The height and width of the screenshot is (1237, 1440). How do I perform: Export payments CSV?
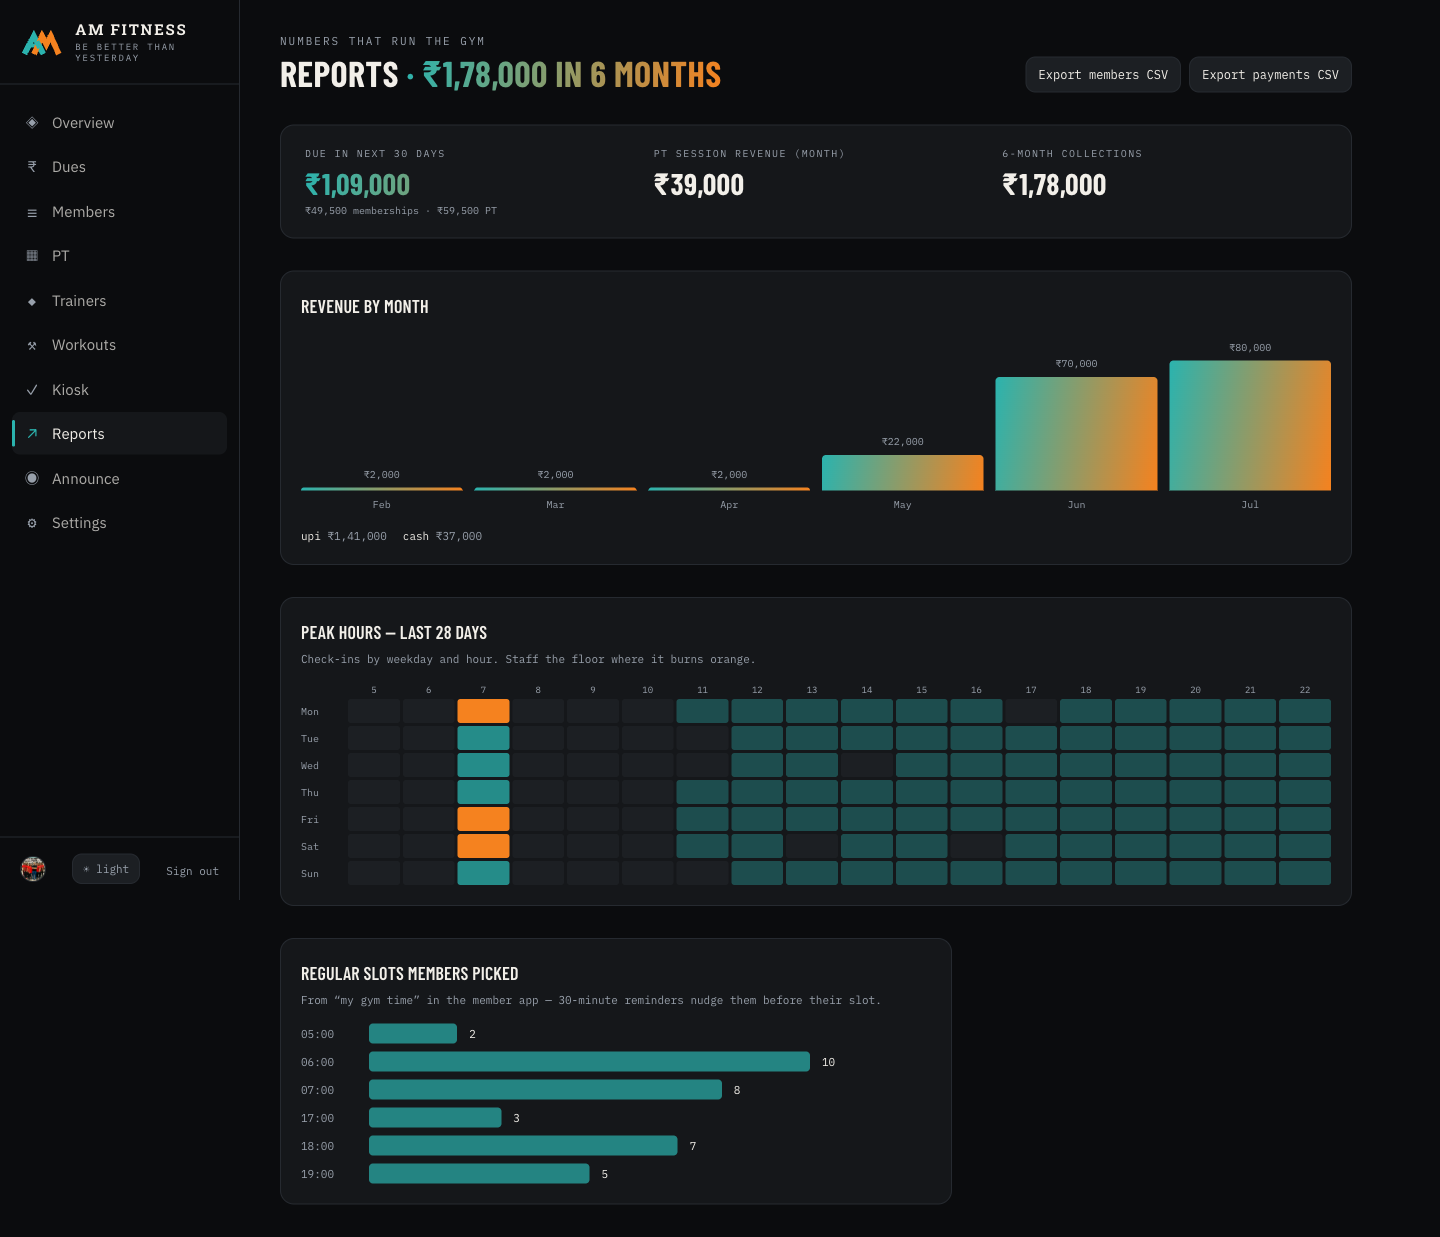click(1270, 75)
